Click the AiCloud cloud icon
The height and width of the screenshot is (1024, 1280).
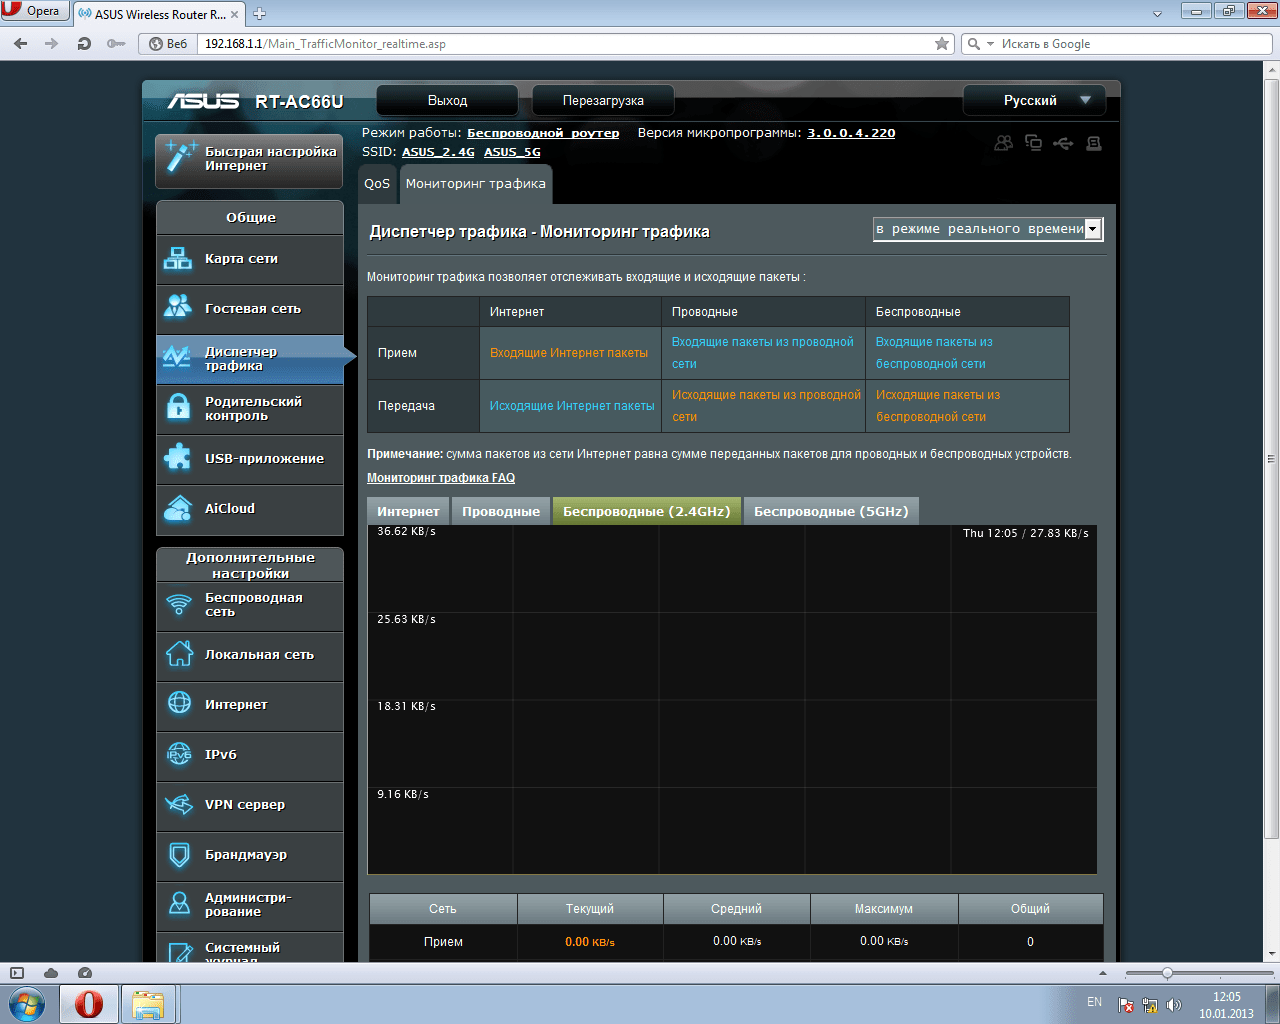pyautogui.click(x=178, y=508)
